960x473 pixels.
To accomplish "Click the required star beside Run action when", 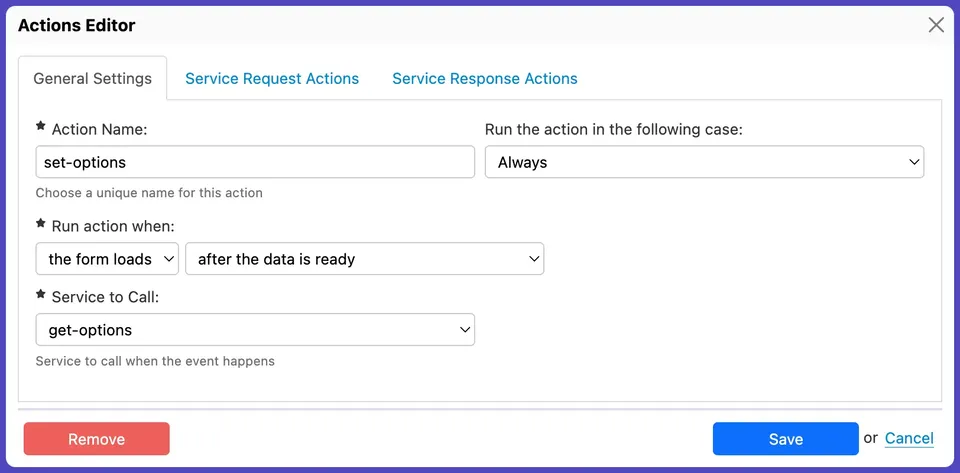I will click(41, 224).
